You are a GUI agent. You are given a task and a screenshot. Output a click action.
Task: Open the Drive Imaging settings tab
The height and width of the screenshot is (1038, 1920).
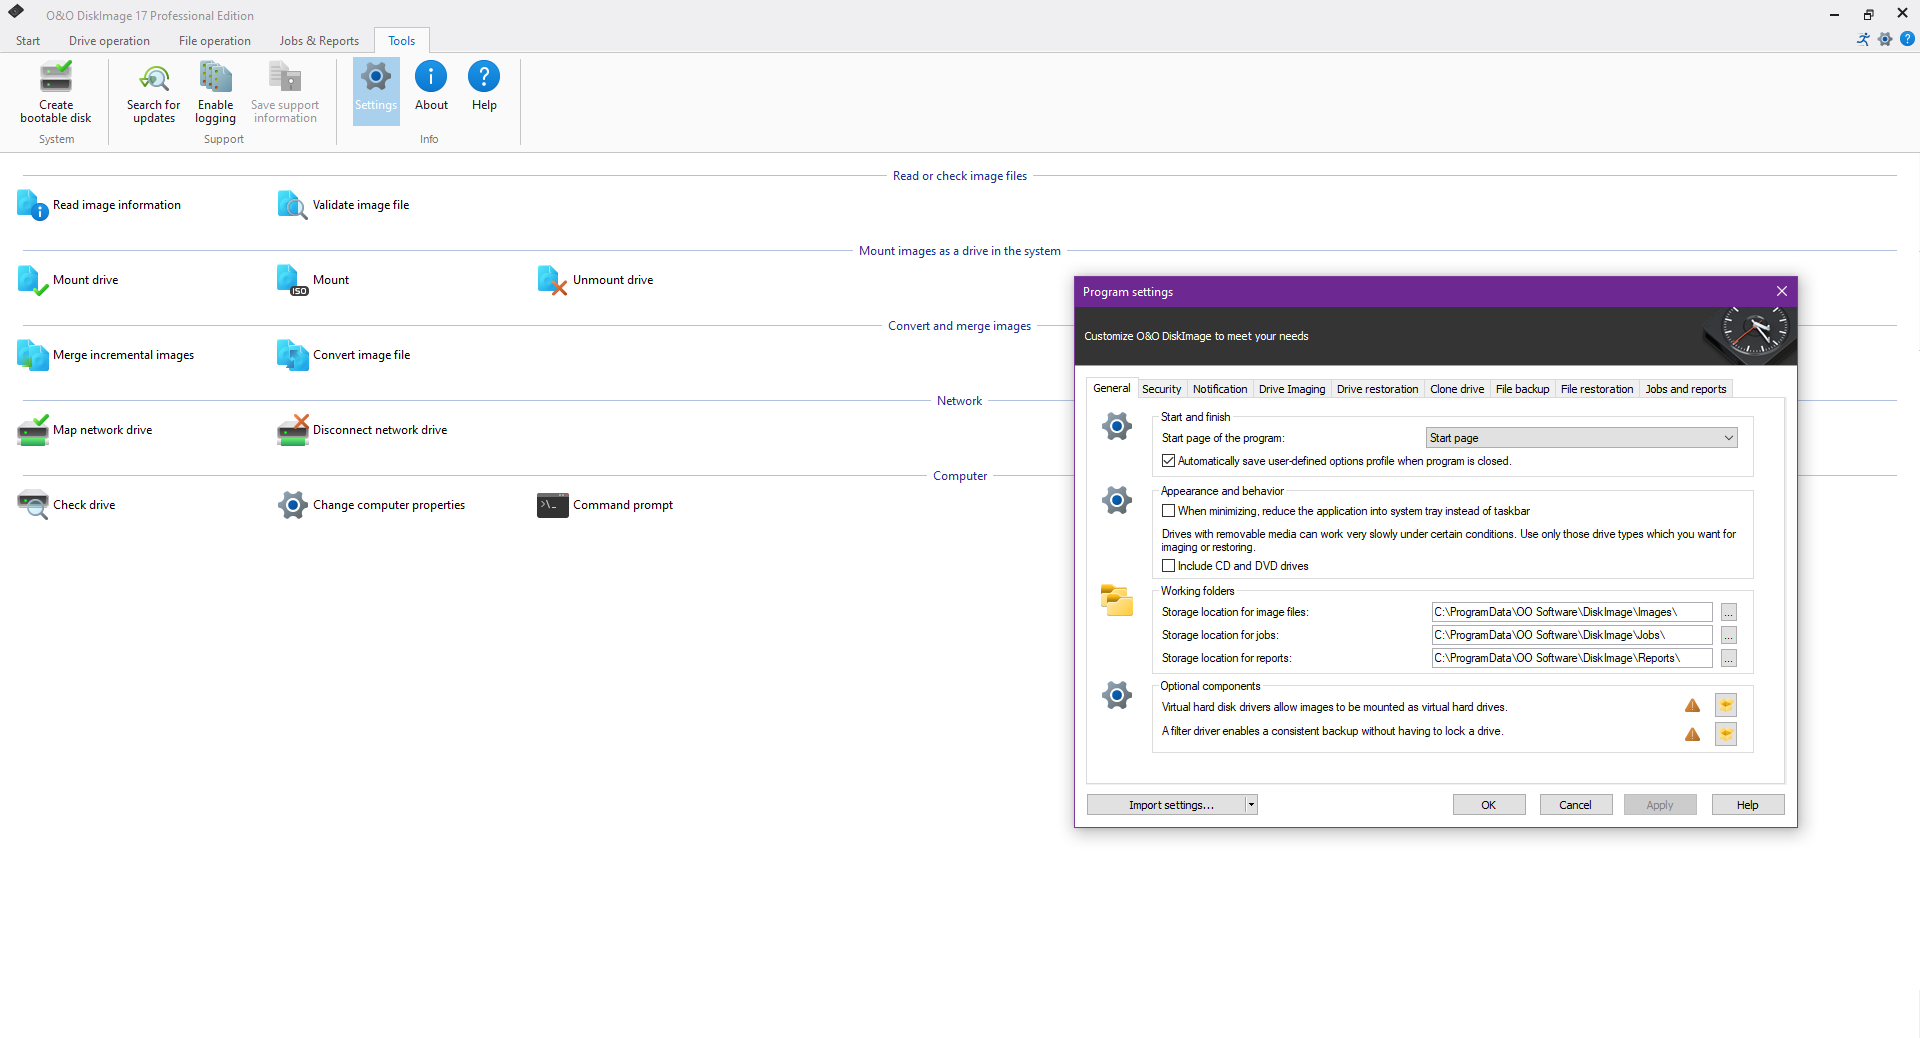[x=1292, y=389]
